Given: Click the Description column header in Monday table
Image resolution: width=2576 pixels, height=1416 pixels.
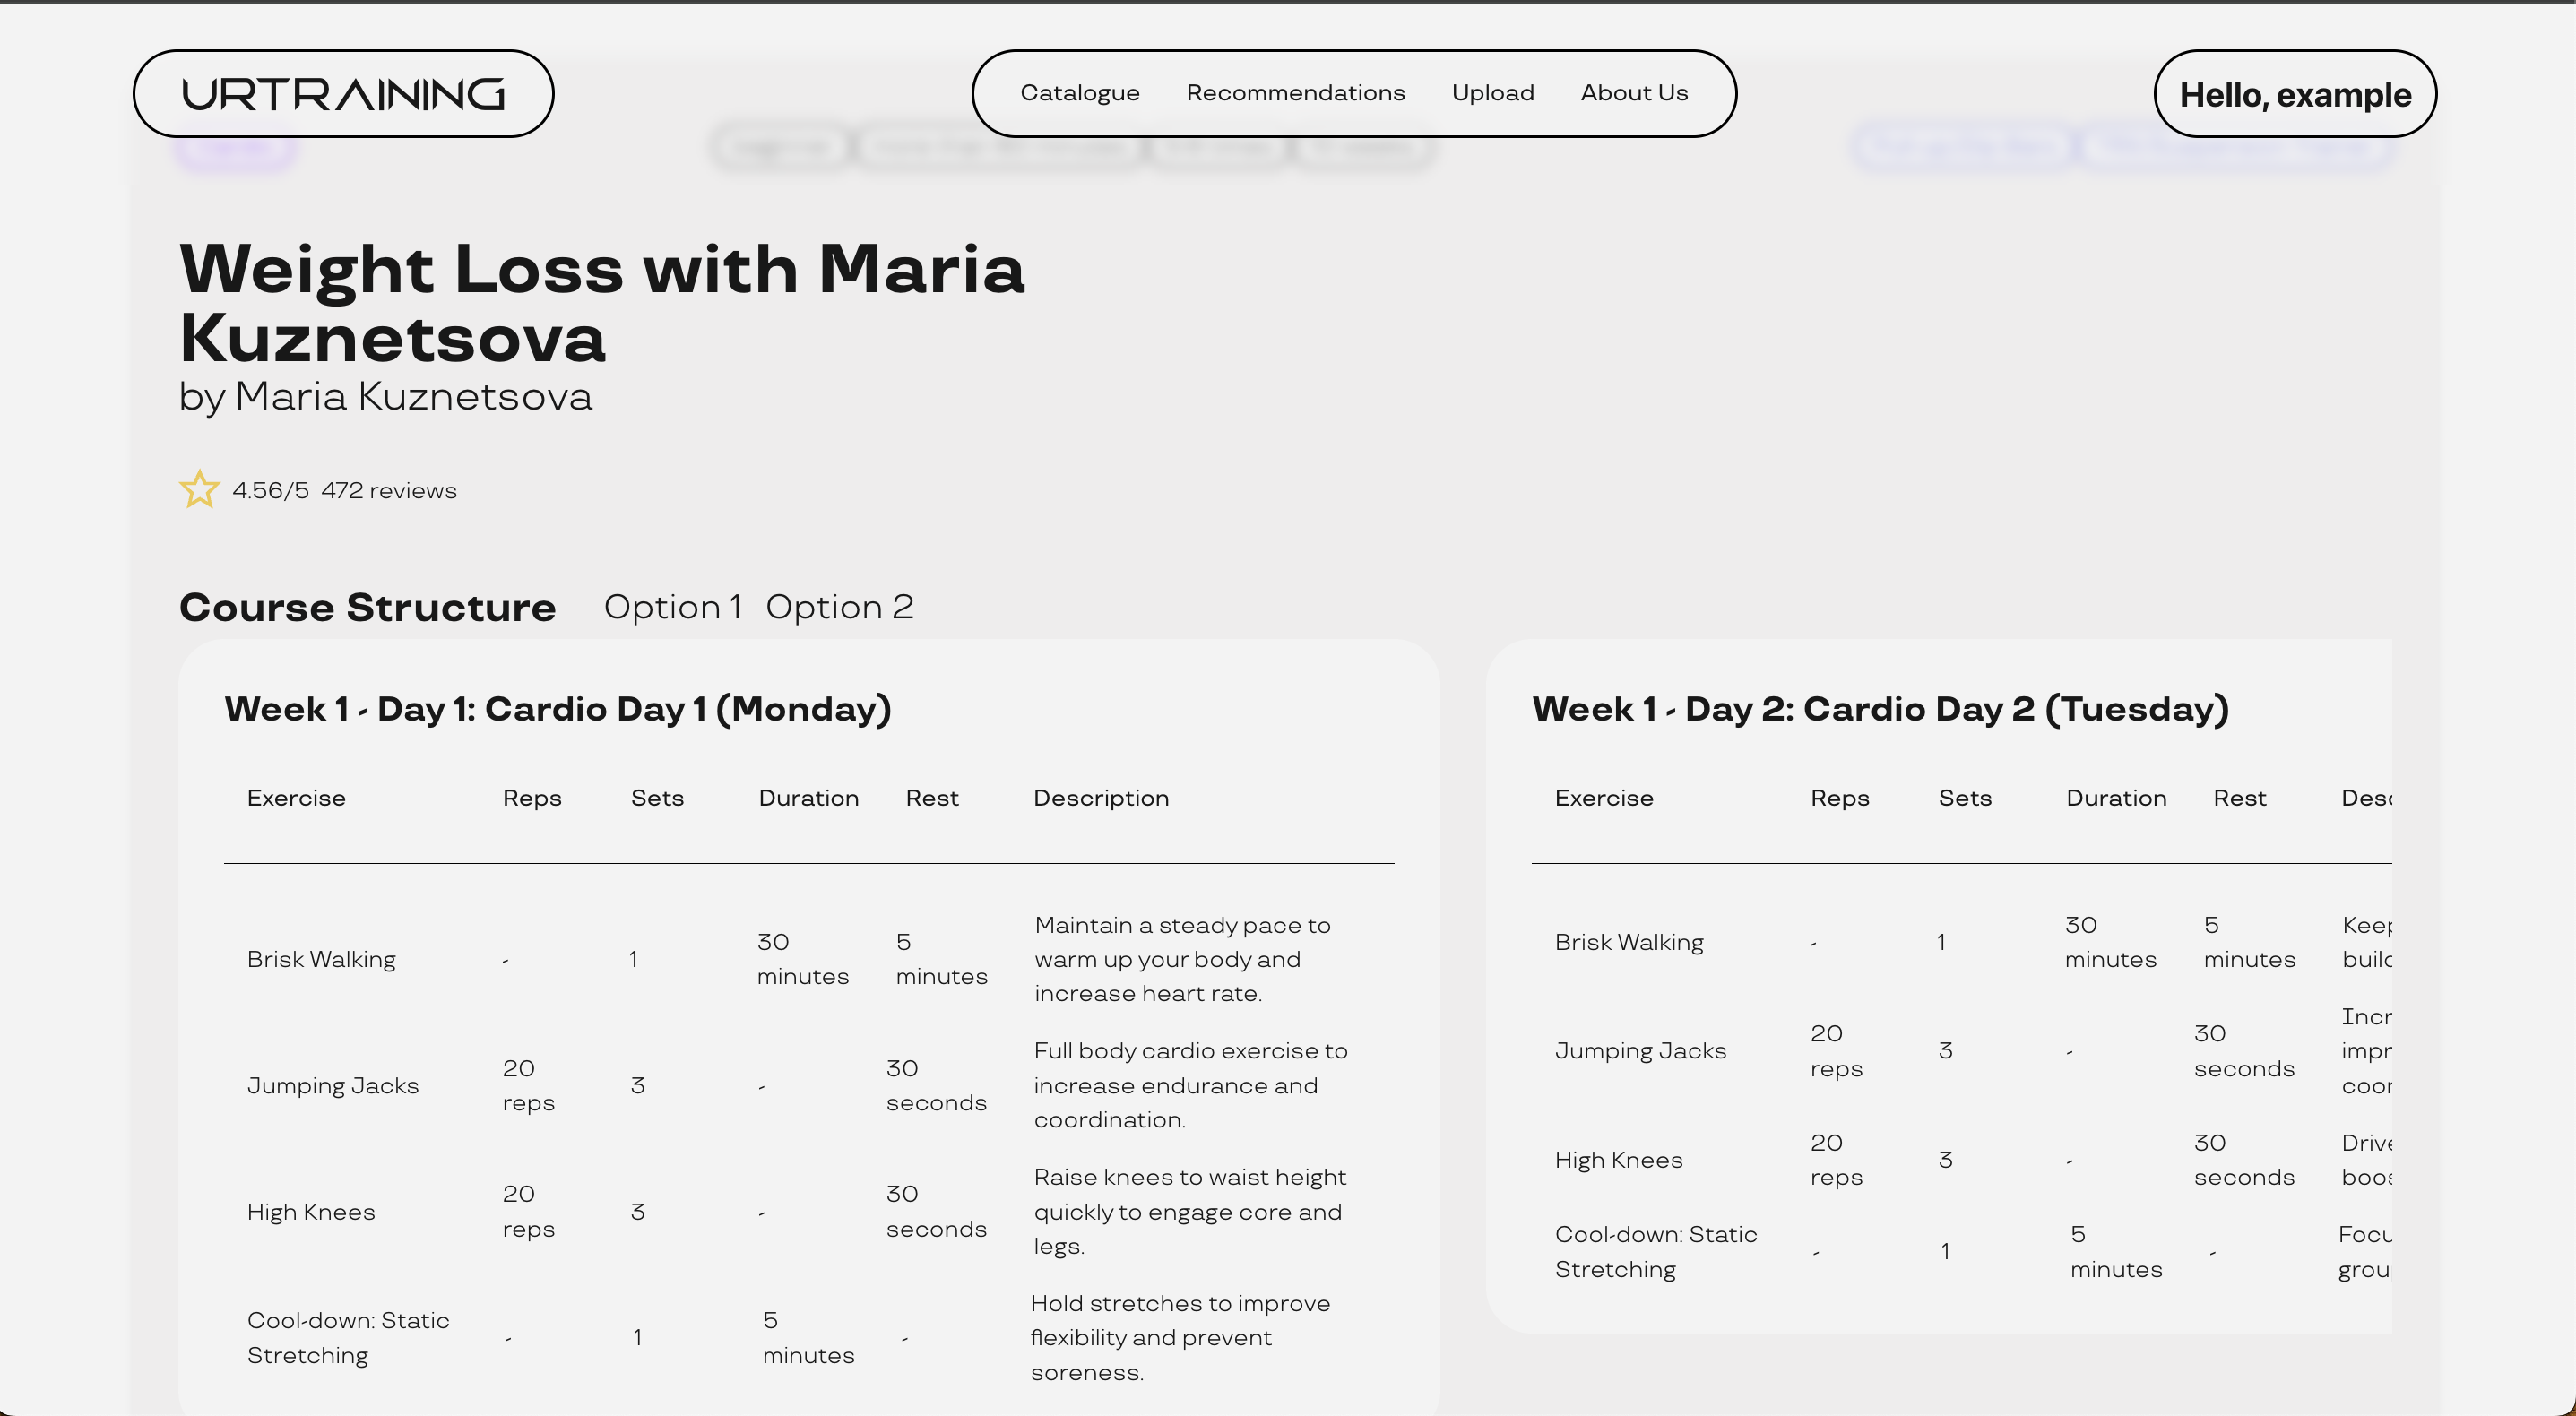Looking at the screenshot, I should pos(1100,798).
